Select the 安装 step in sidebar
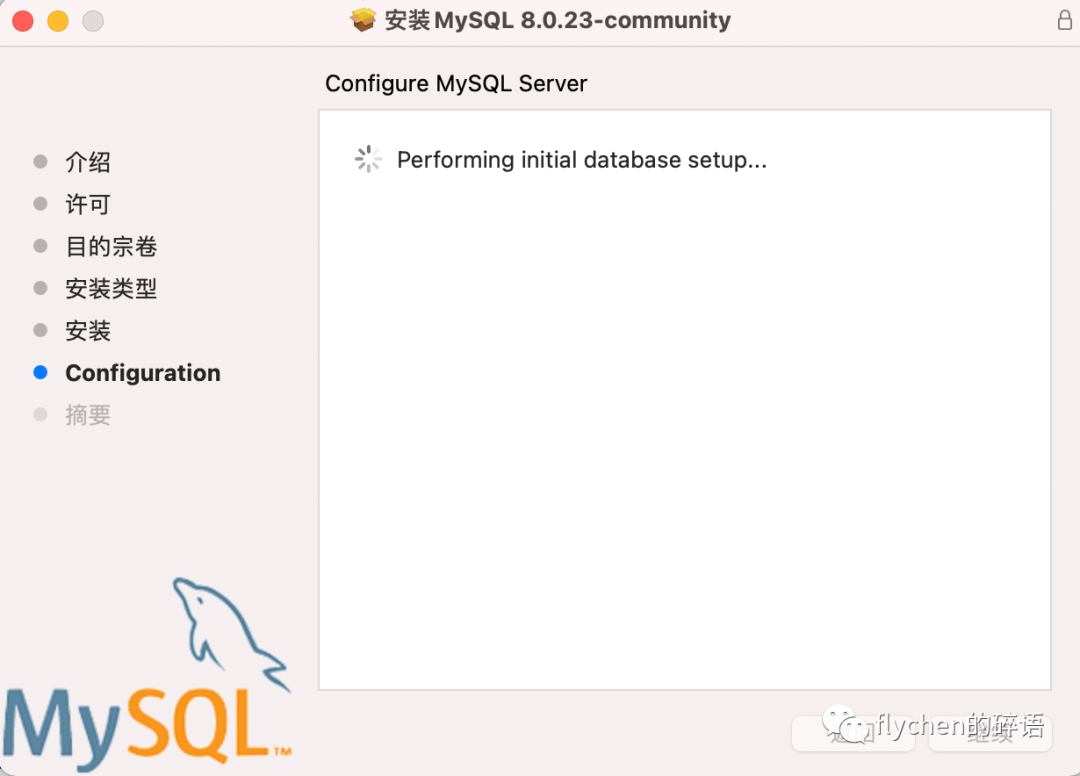 (x=88, y=331)
